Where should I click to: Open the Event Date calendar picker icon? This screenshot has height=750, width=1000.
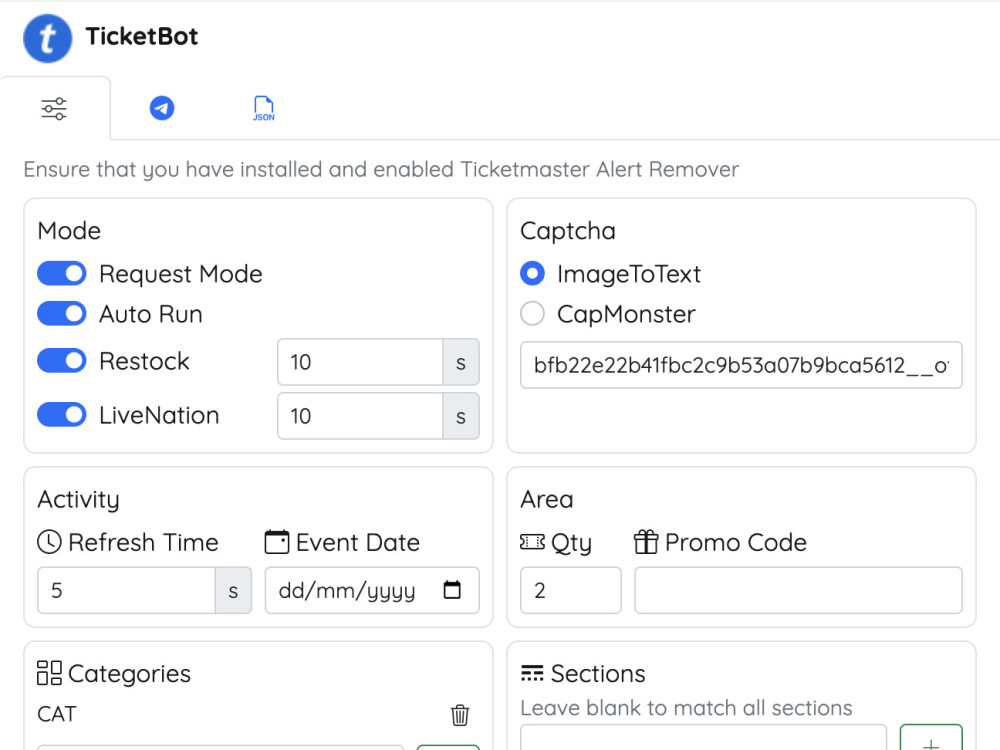coord(452,590)
